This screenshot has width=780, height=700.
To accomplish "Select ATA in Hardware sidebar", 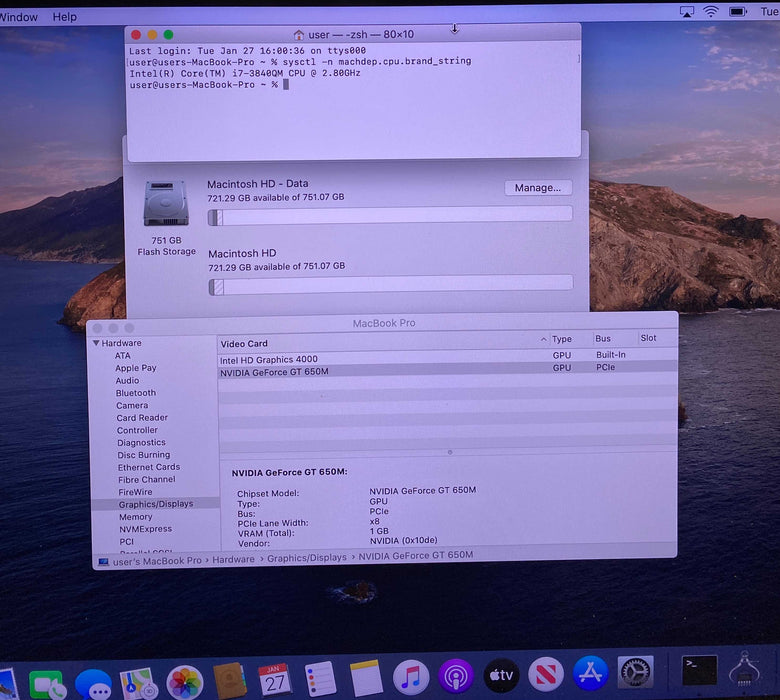I will (x=122, y=356).
